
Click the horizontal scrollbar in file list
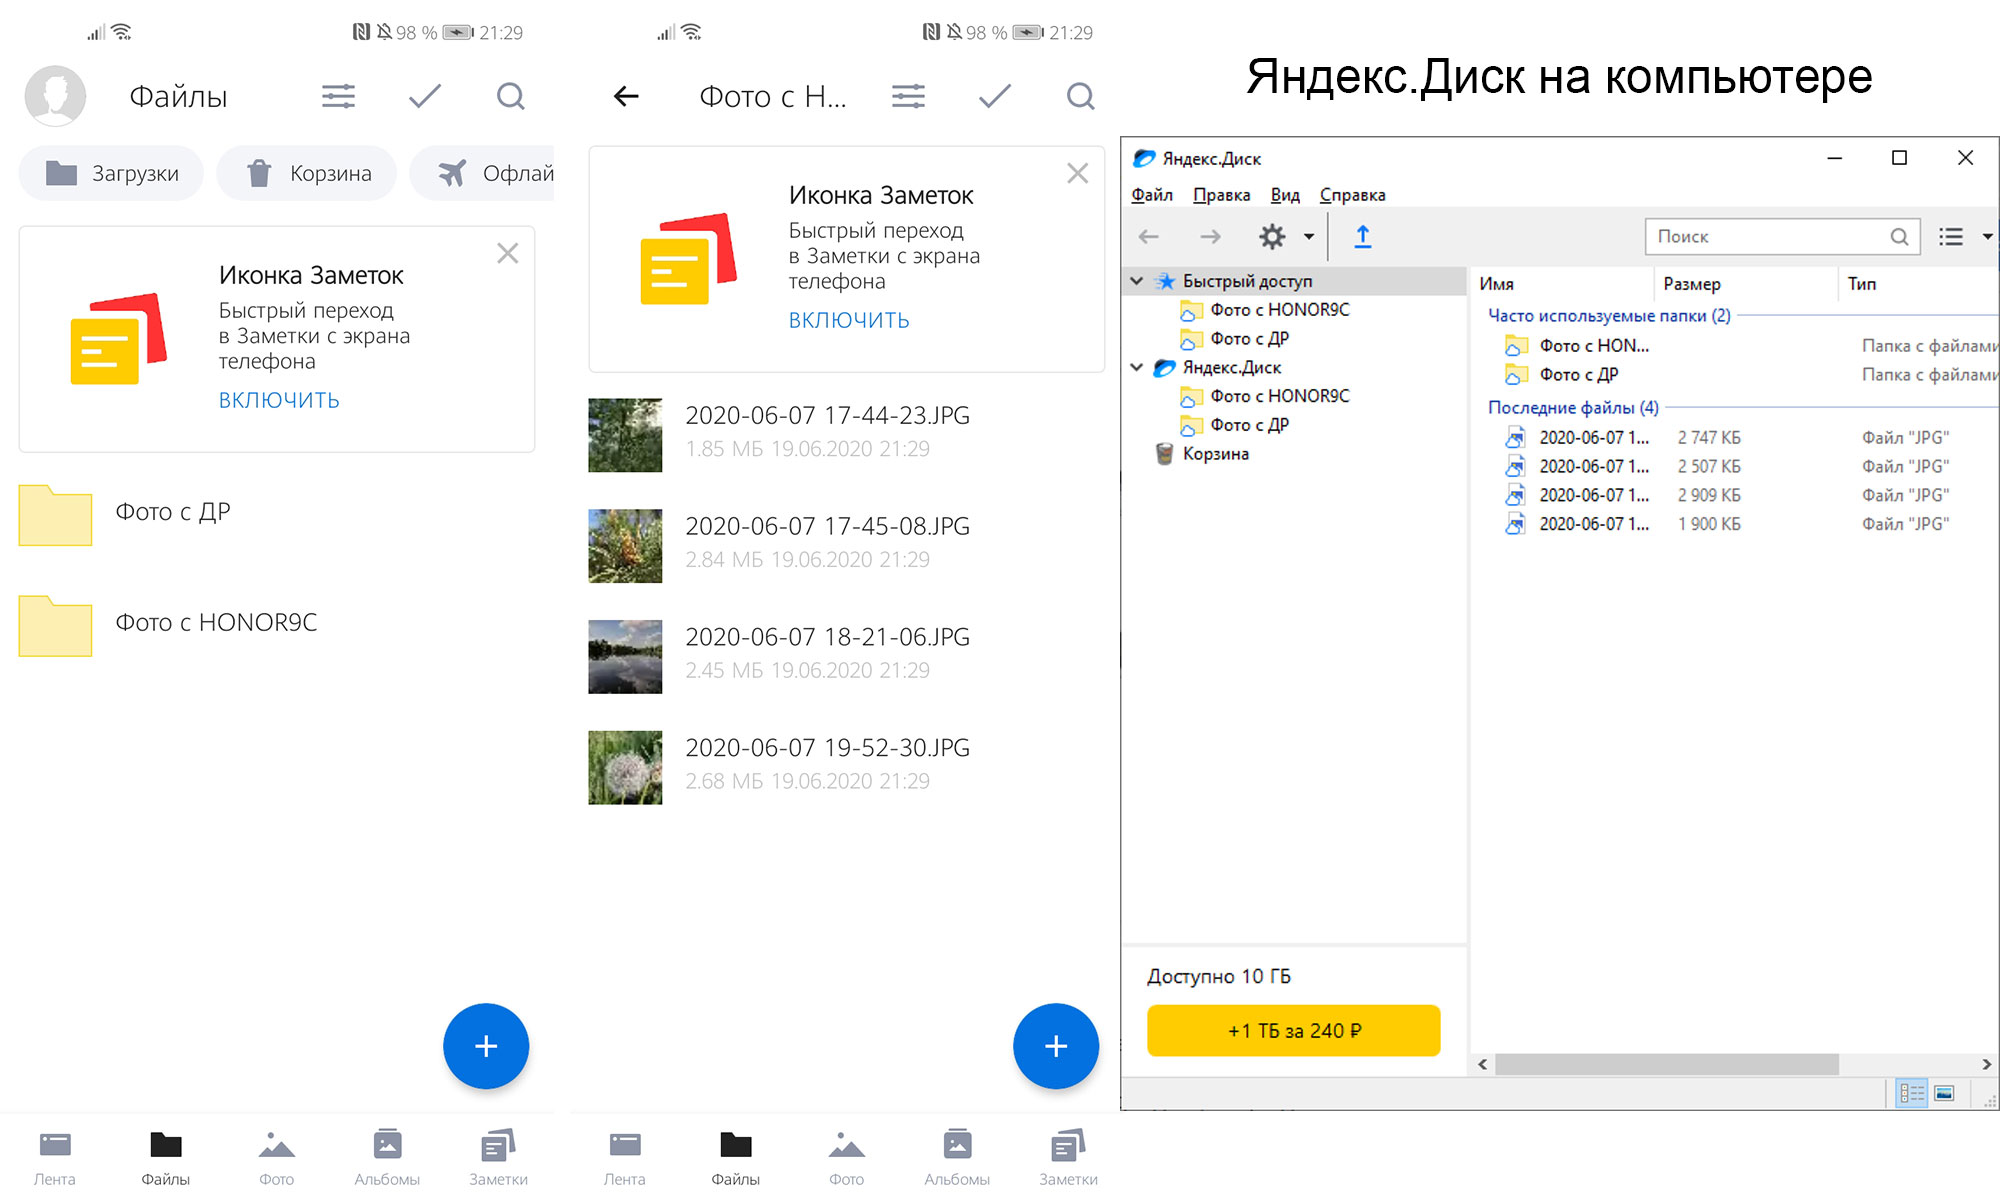pyautogui.click(x=1666, y=1064)
